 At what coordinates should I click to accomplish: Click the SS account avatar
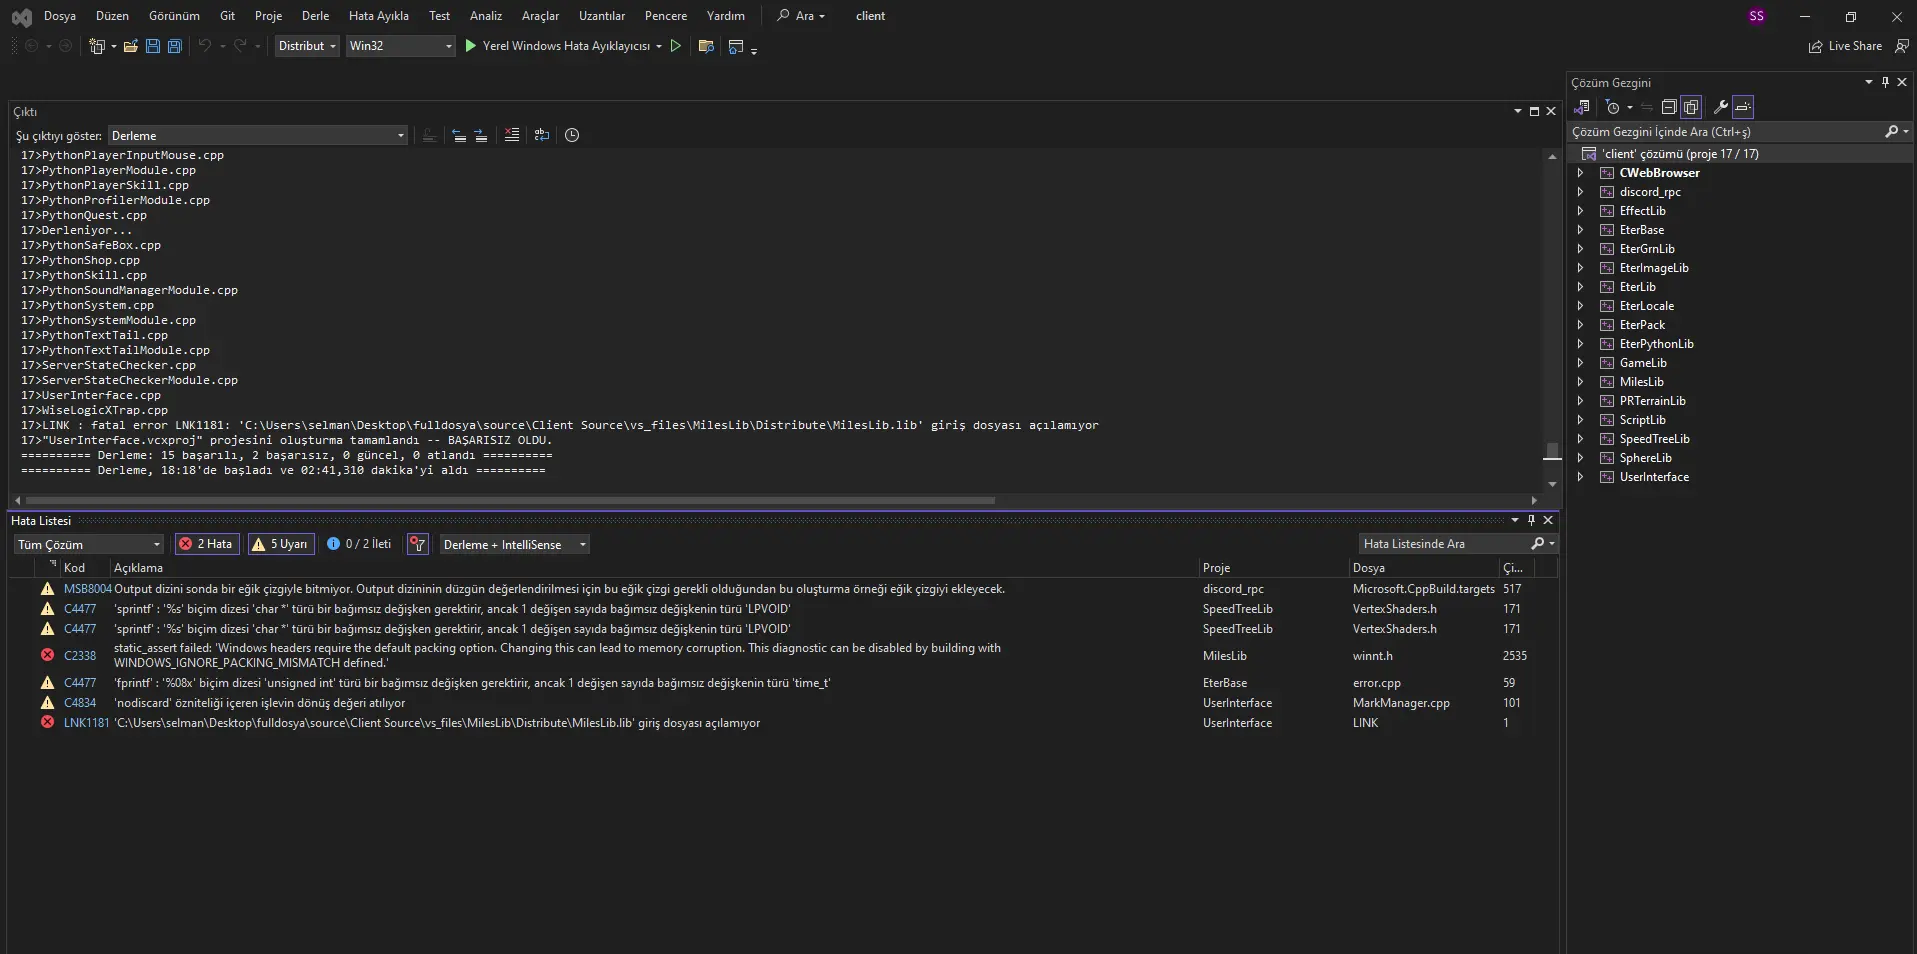pyautogui.click(x=1756, y=16)
